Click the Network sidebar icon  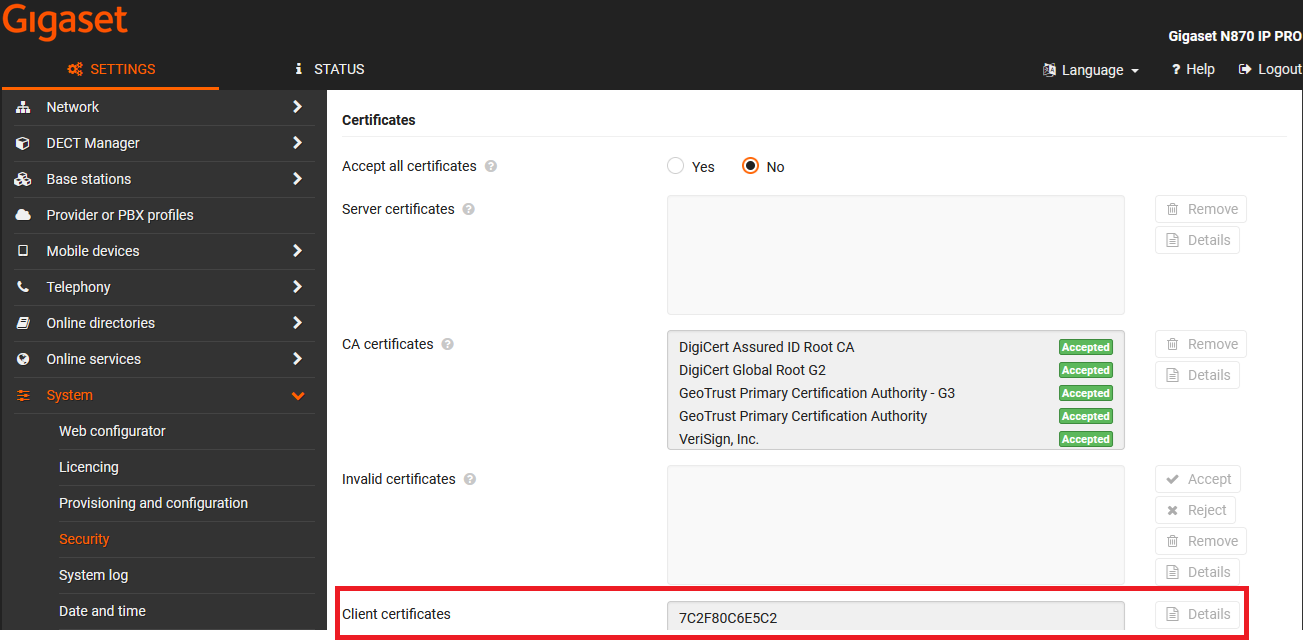(x=23, y=107)
